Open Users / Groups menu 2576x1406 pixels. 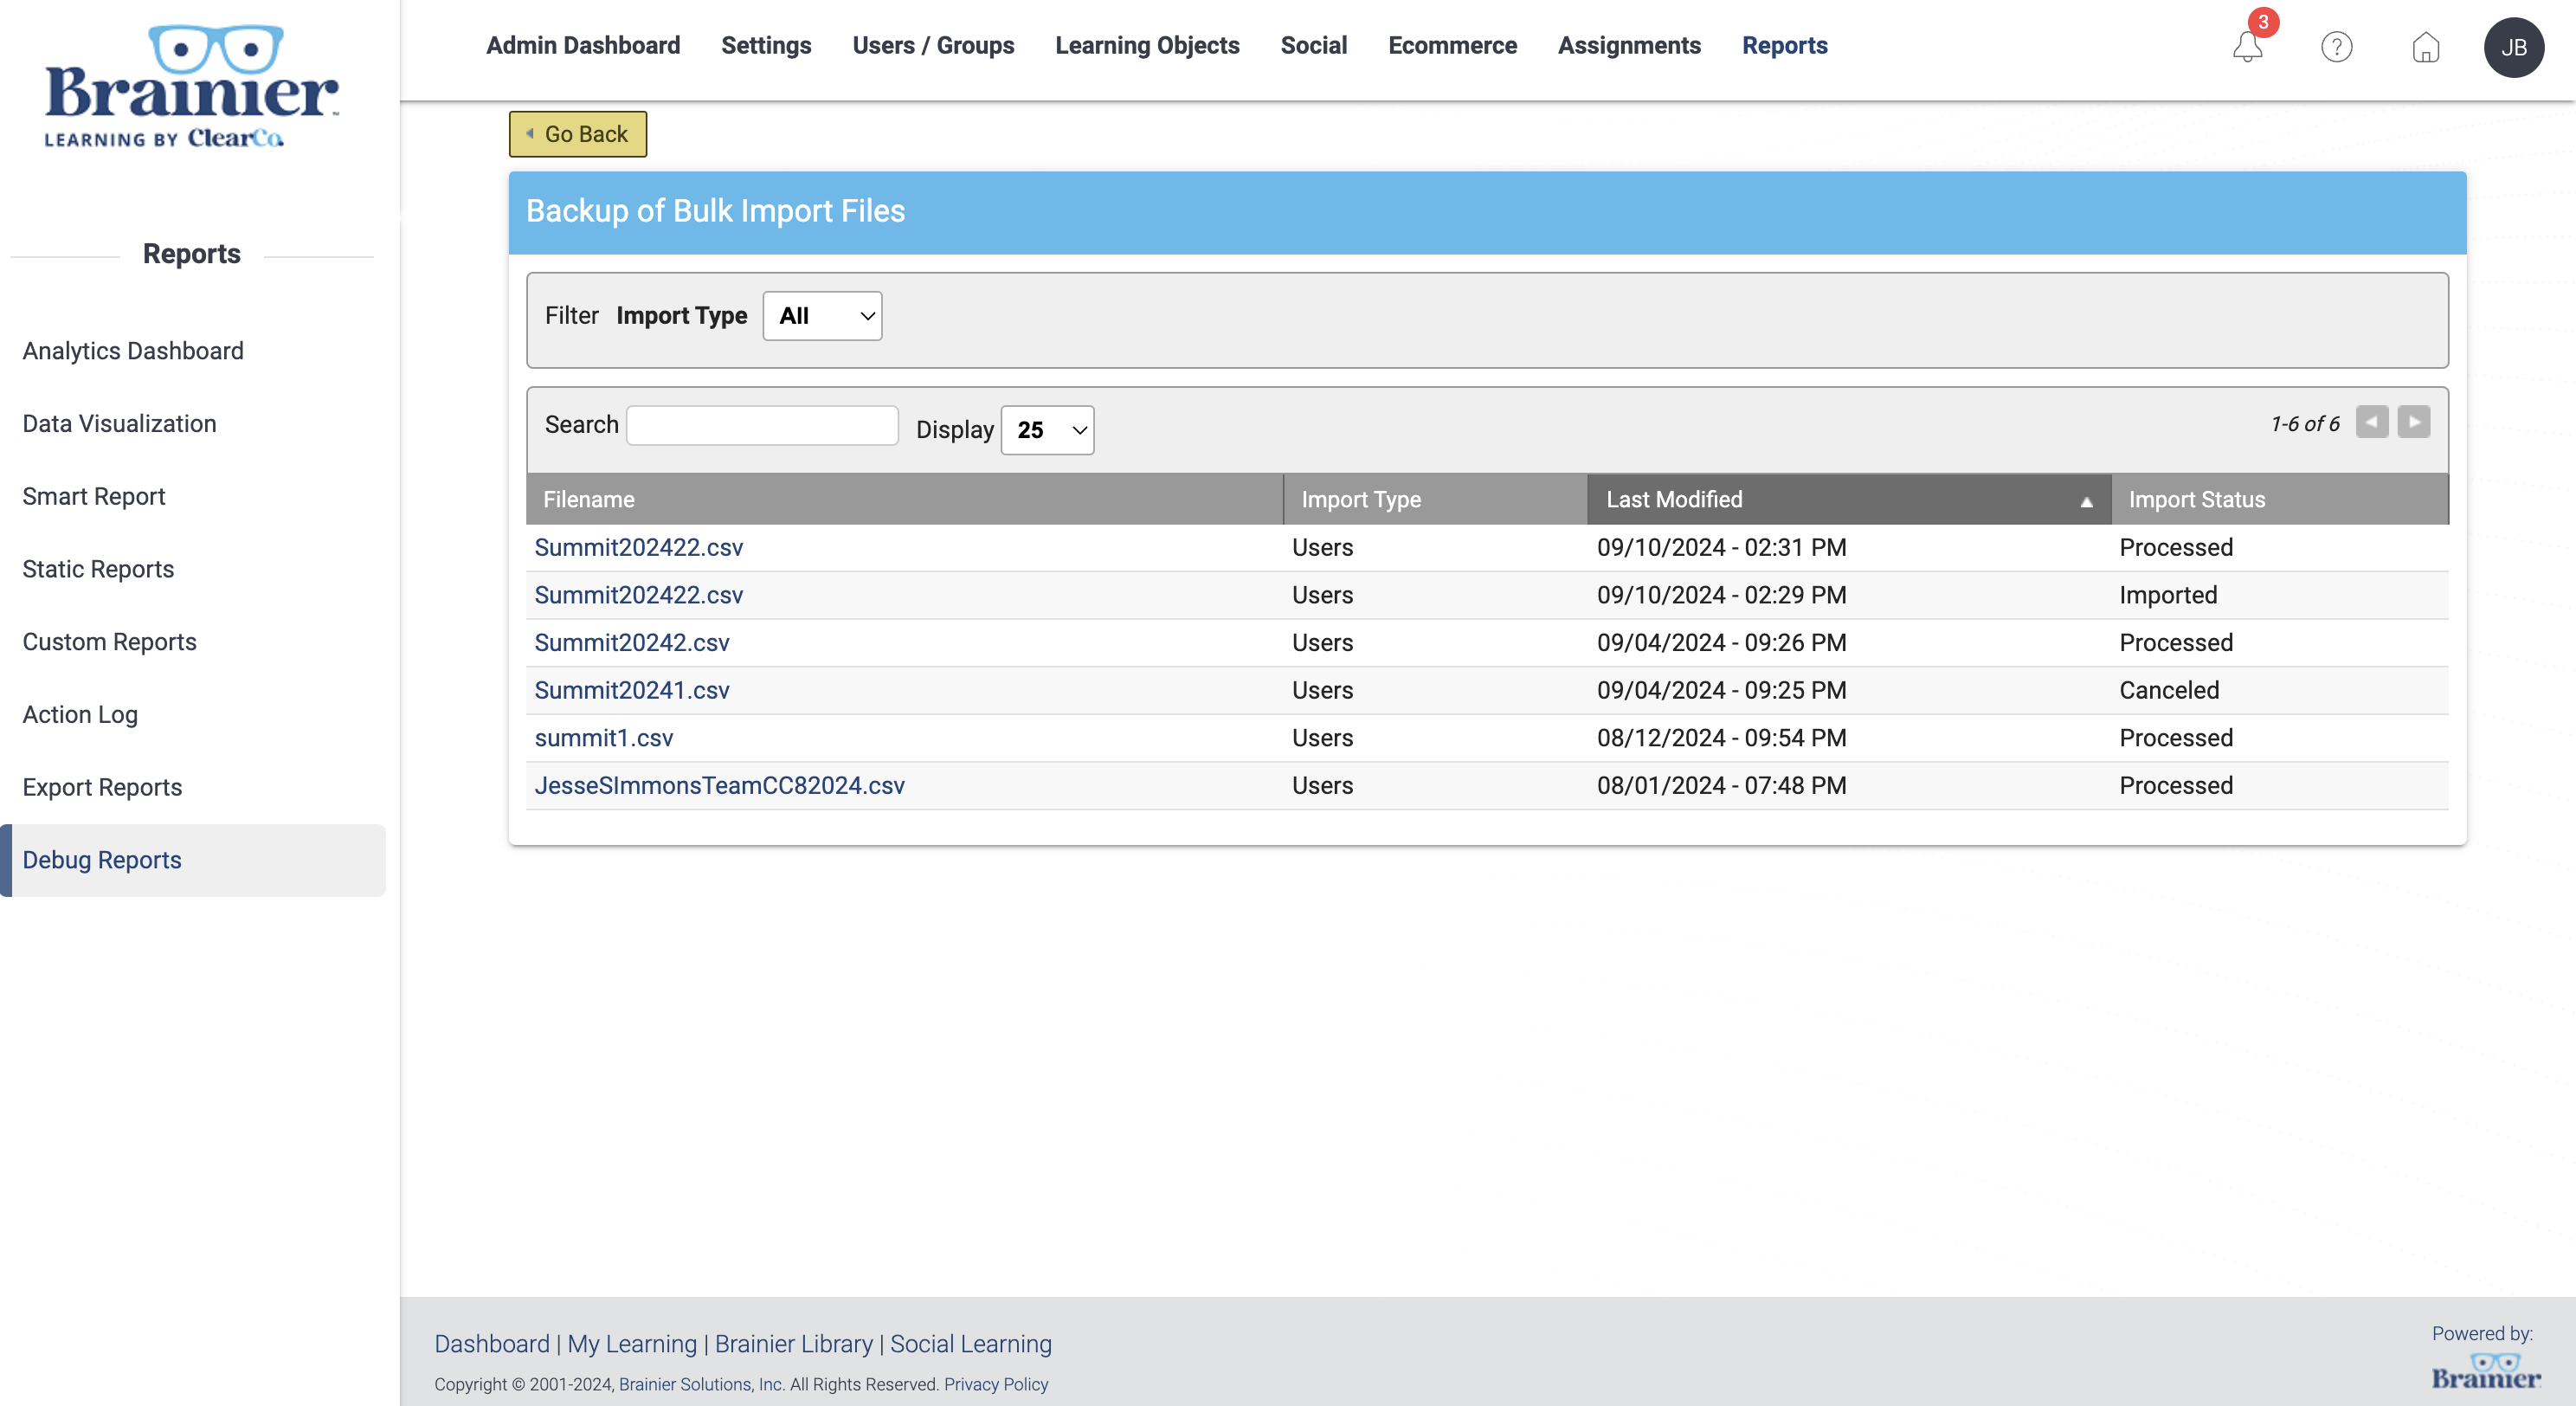(x=933, y=45)
